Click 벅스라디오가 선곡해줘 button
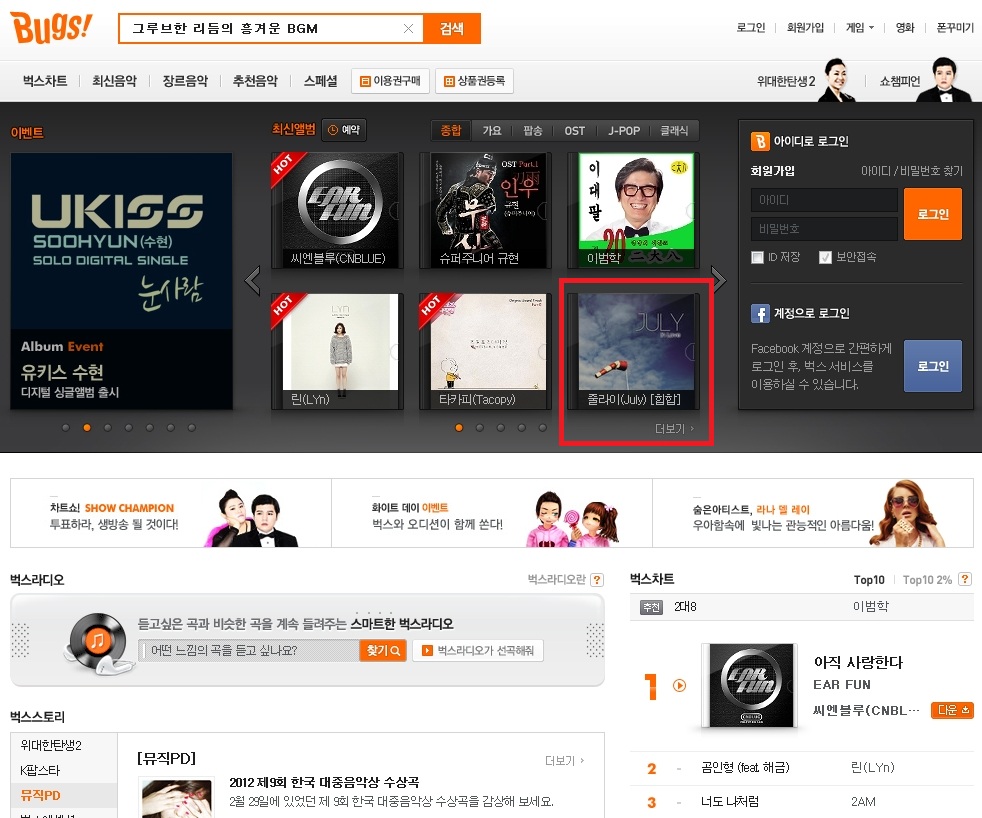This screenshot has width=982, height=818. click(478, 650)
